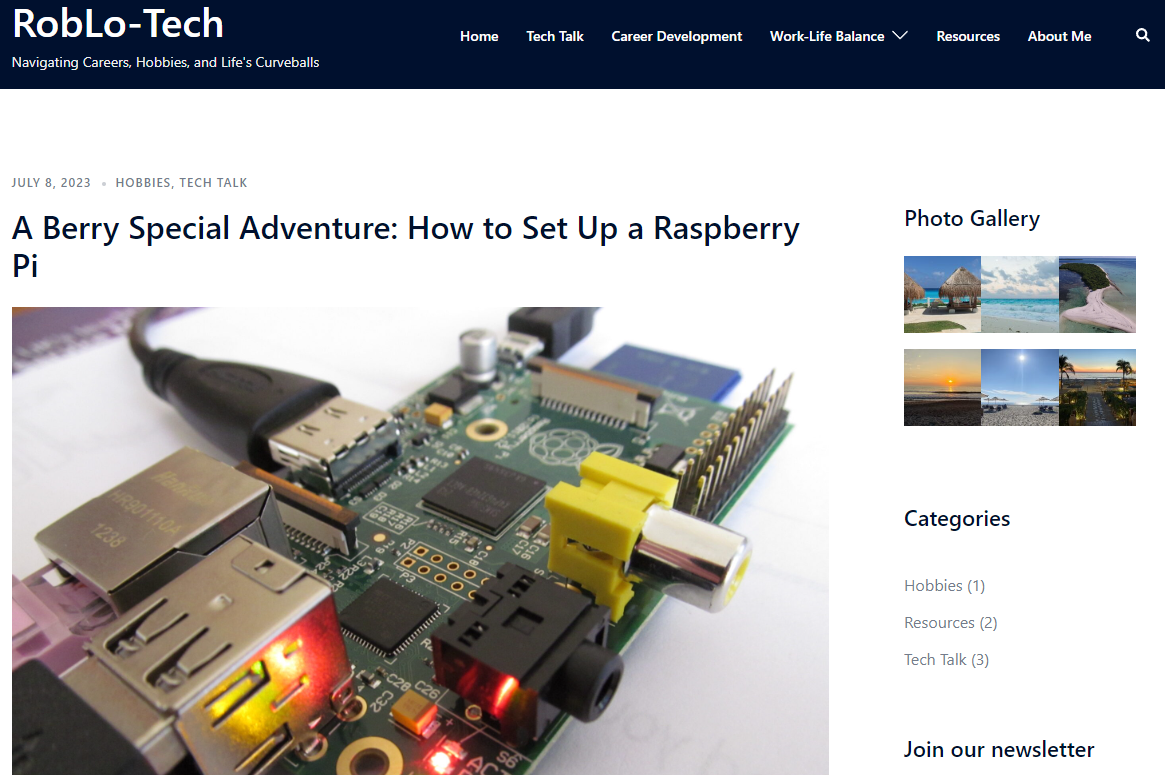Click the July 8, 2023 post date
Image resolution: width=1165 pixels, height=775 pixels.
click(51, 183)
